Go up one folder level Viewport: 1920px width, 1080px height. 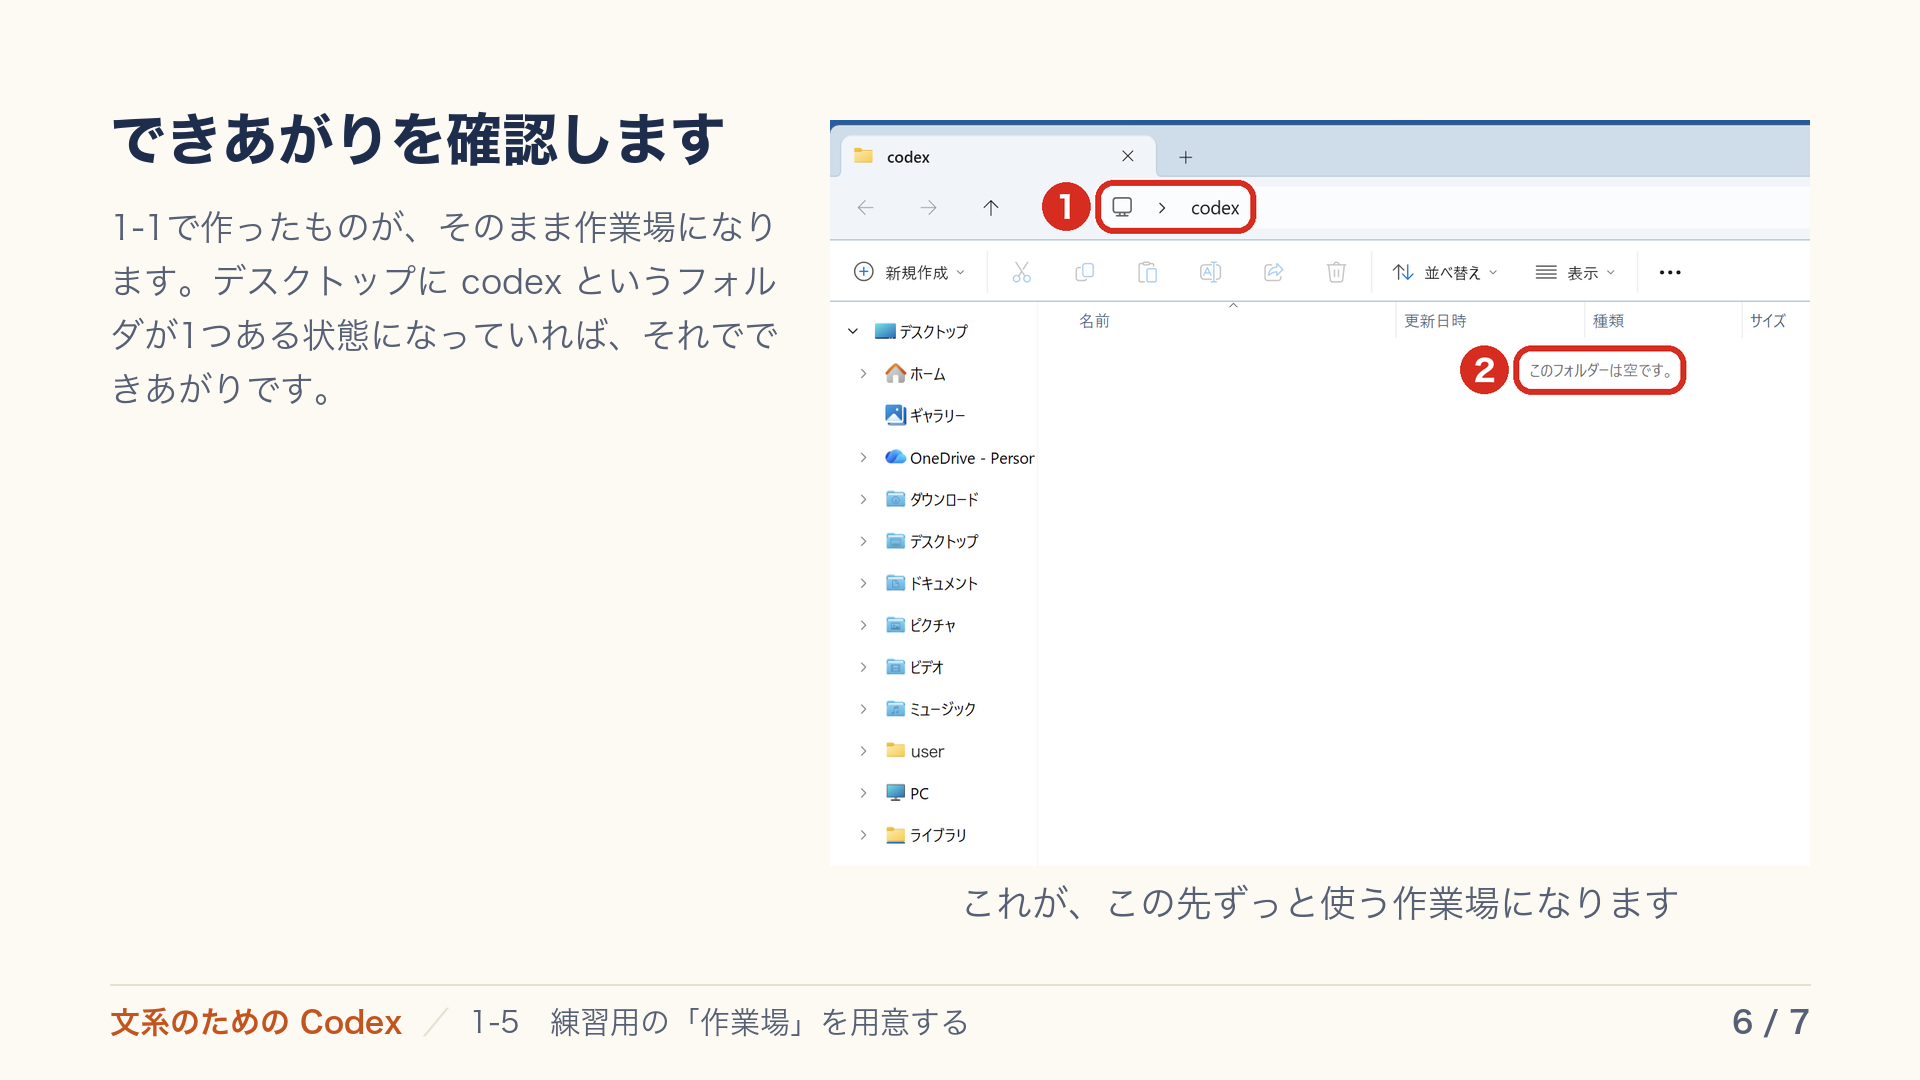point(990,208)
